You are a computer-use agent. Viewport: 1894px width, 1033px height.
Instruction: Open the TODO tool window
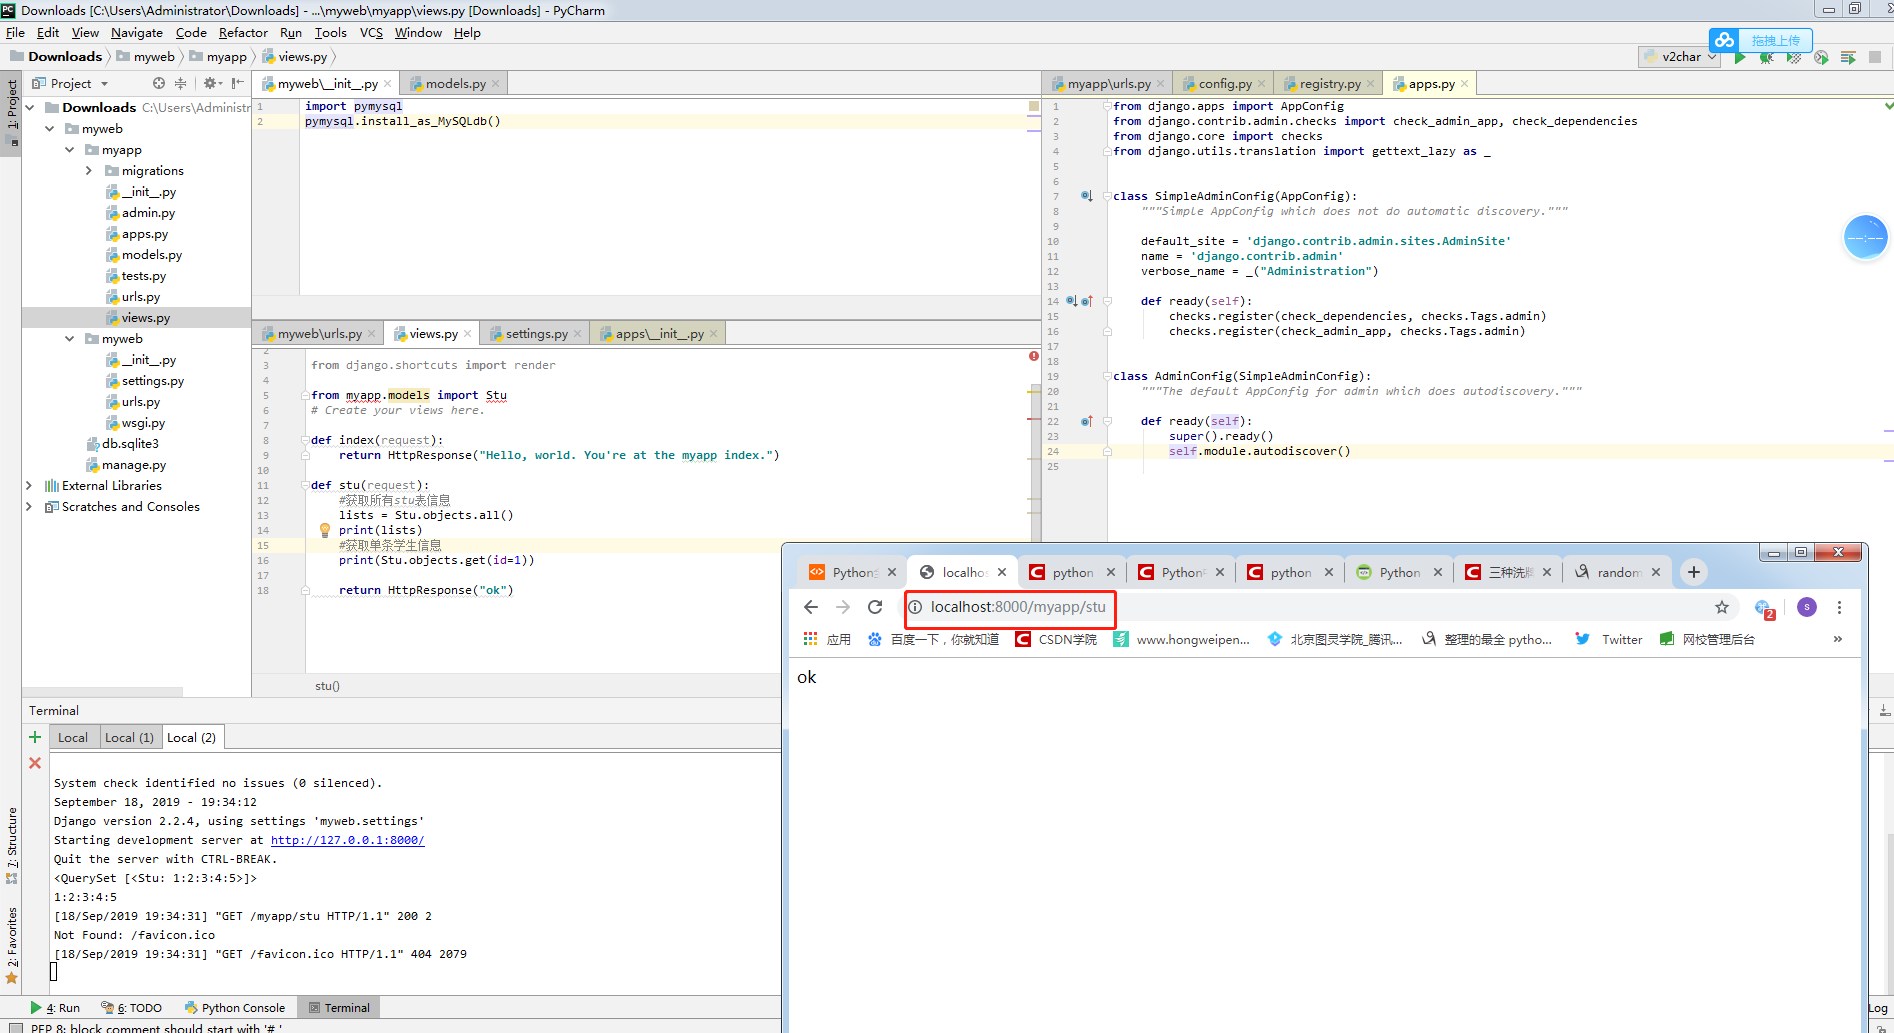pos(132,1007)
